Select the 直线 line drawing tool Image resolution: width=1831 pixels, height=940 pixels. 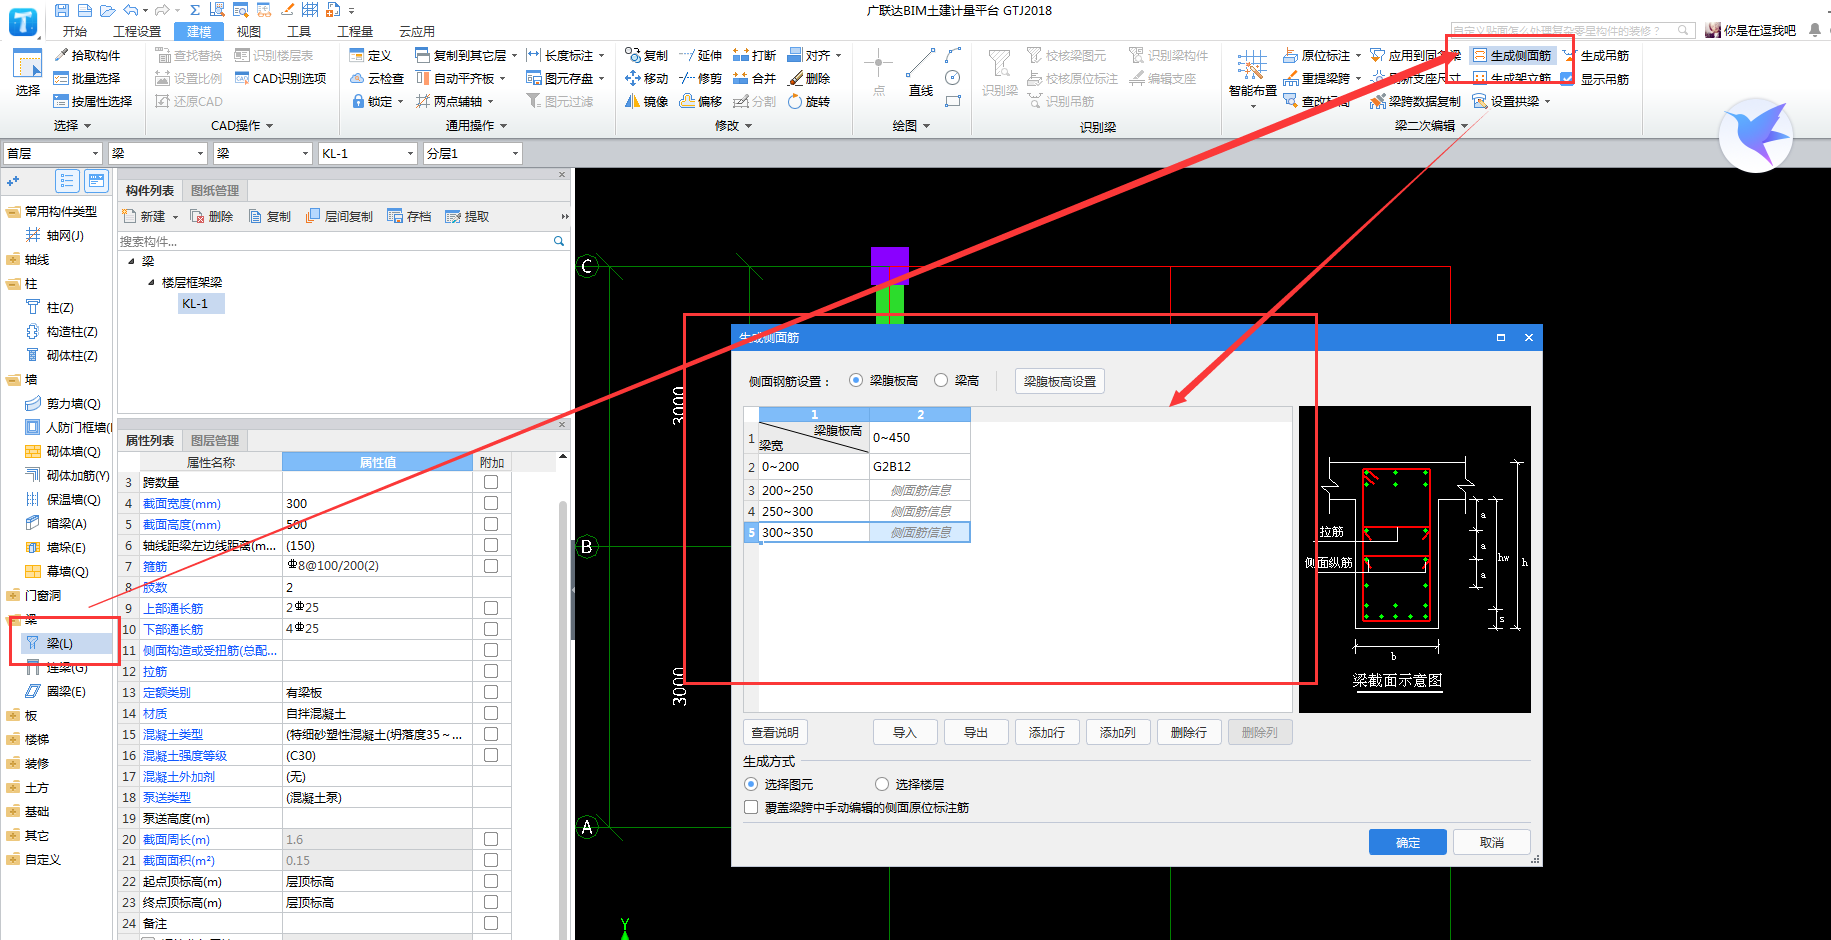pyautogui.click(x=921, y=72)
